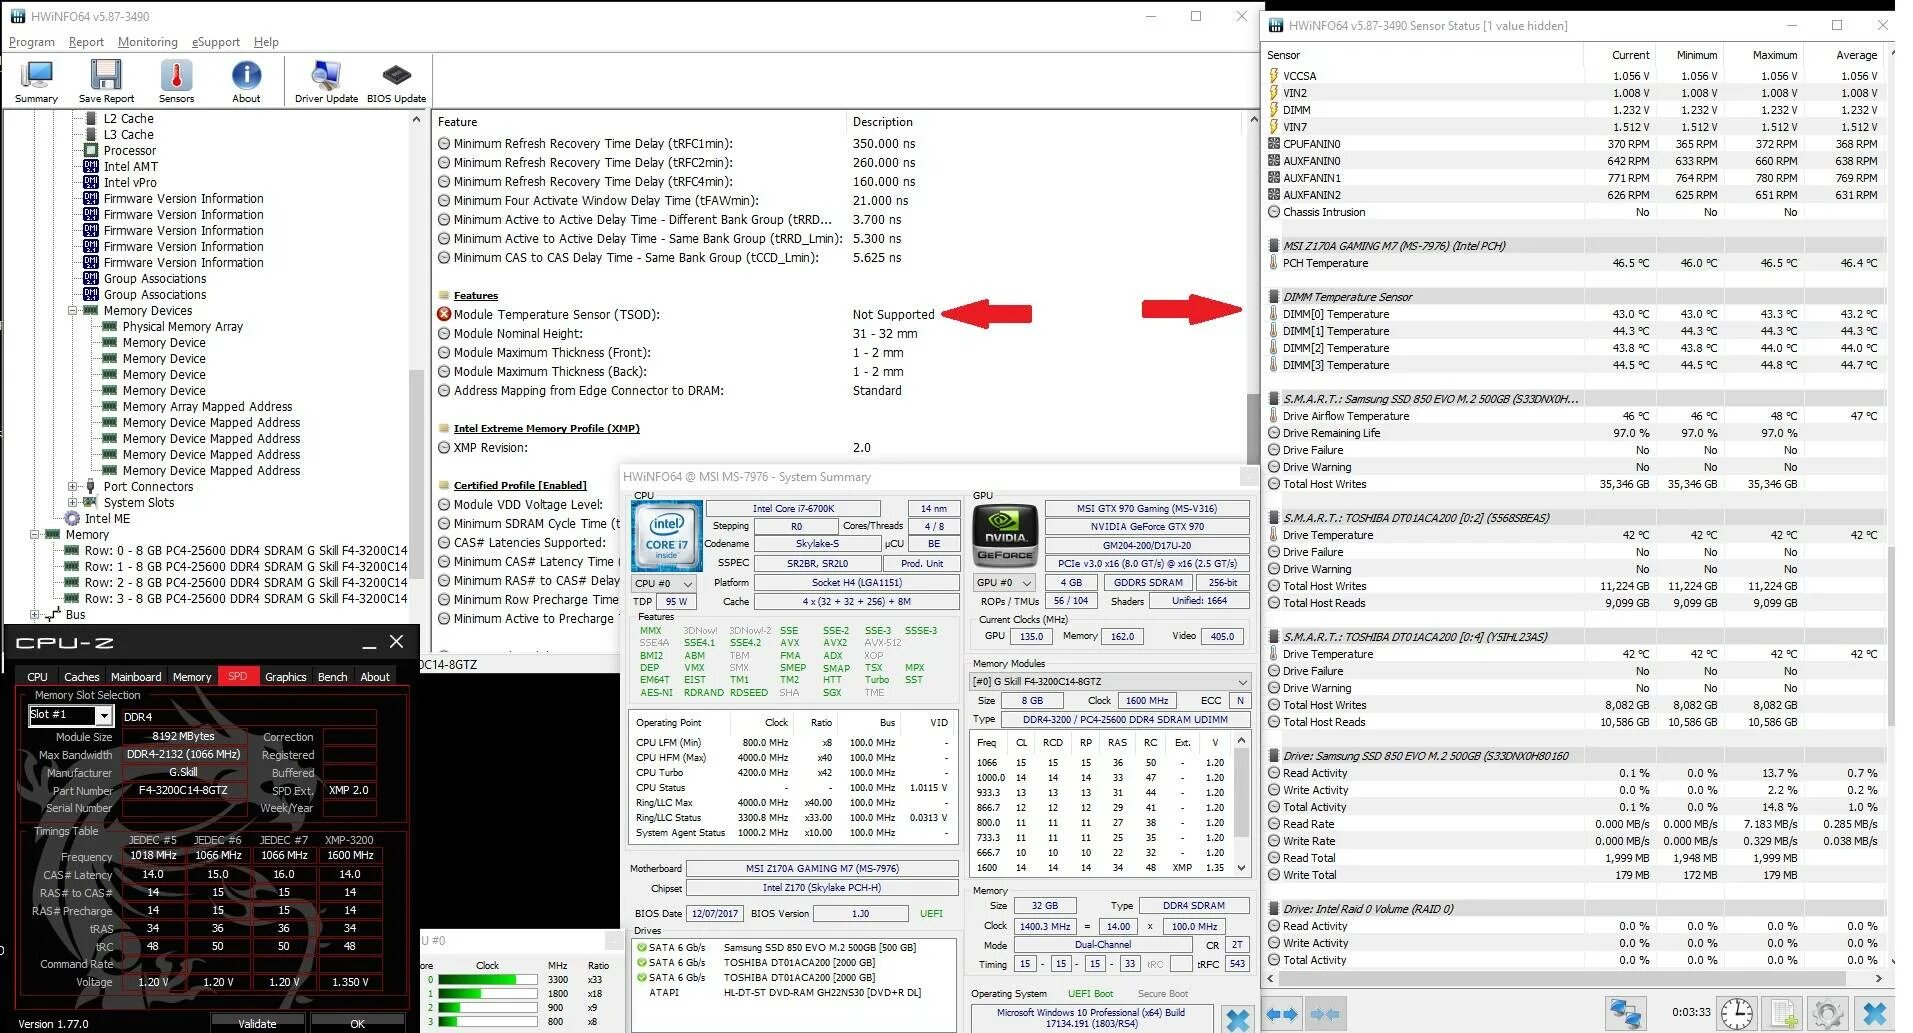Click the logging sheet with plus icon
This screenshot has height=1033, width=1913.
click(x=1783, y=1013)
